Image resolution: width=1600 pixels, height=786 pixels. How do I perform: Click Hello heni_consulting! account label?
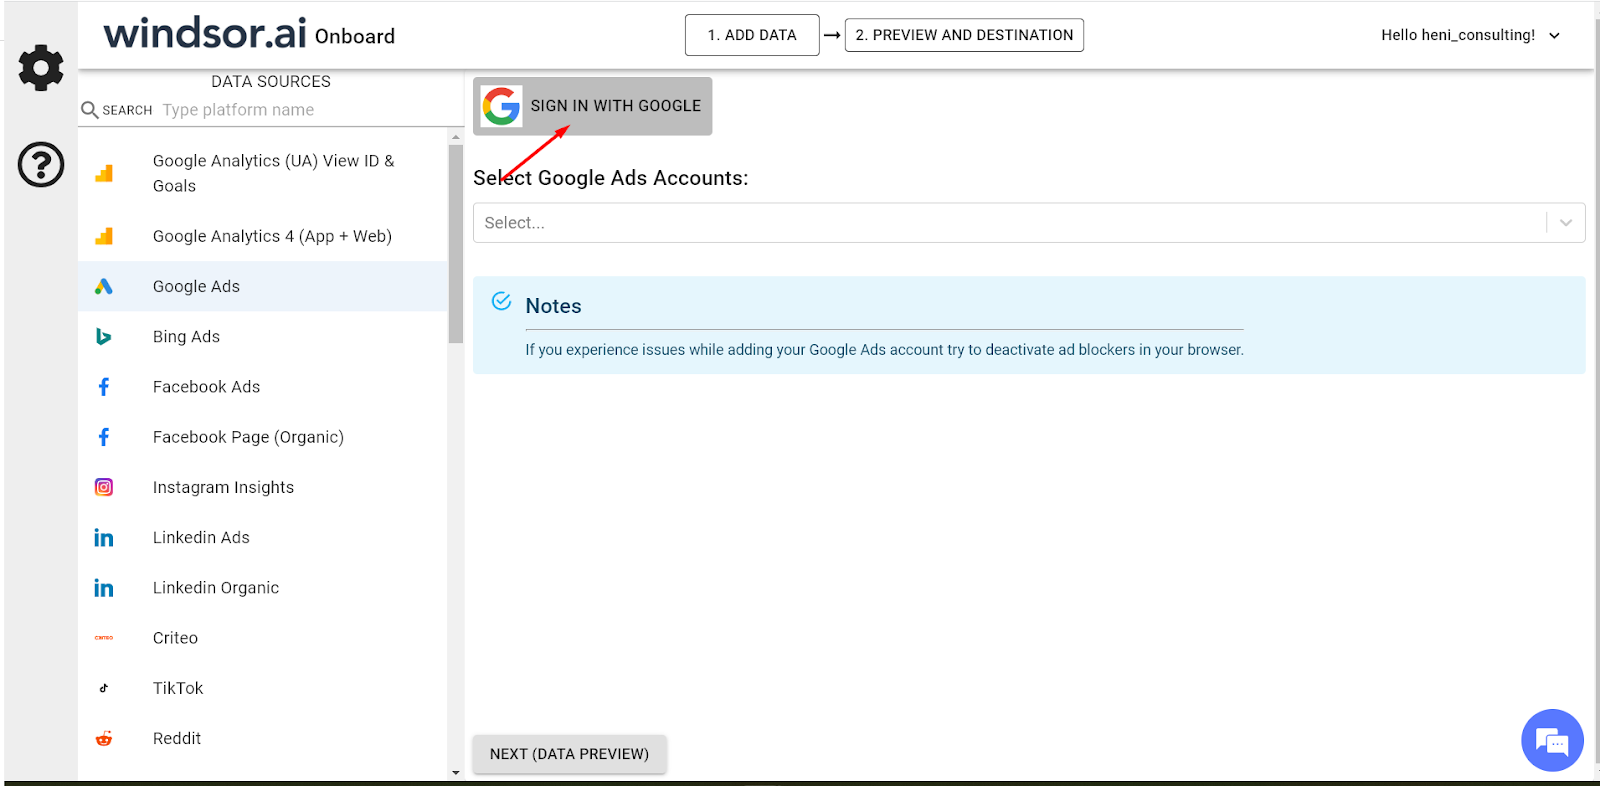1458,35
